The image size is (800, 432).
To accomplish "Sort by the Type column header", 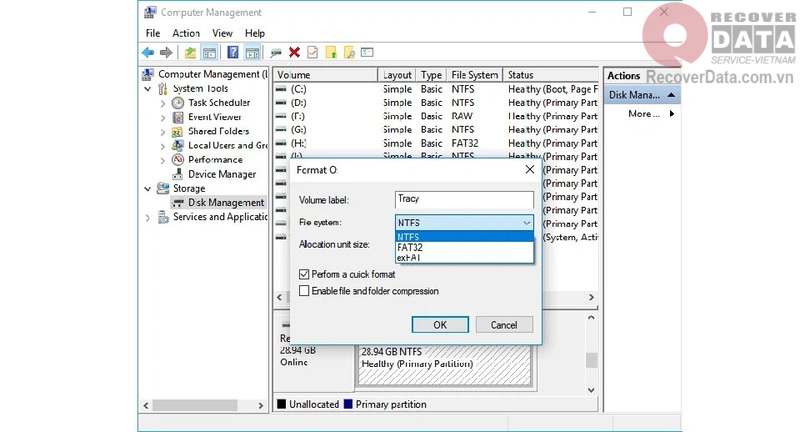I will pyautogui.click(x=431, y=75).
